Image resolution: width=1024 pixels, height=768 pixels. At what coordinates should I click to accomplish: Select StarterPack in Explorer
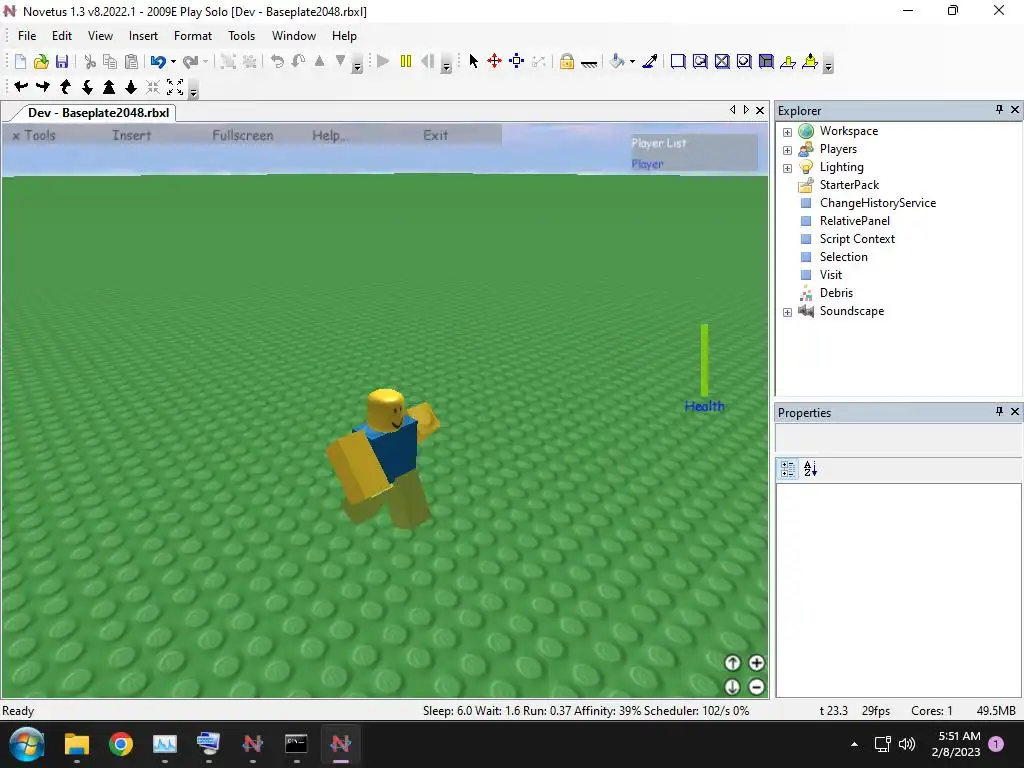(849, 185)
